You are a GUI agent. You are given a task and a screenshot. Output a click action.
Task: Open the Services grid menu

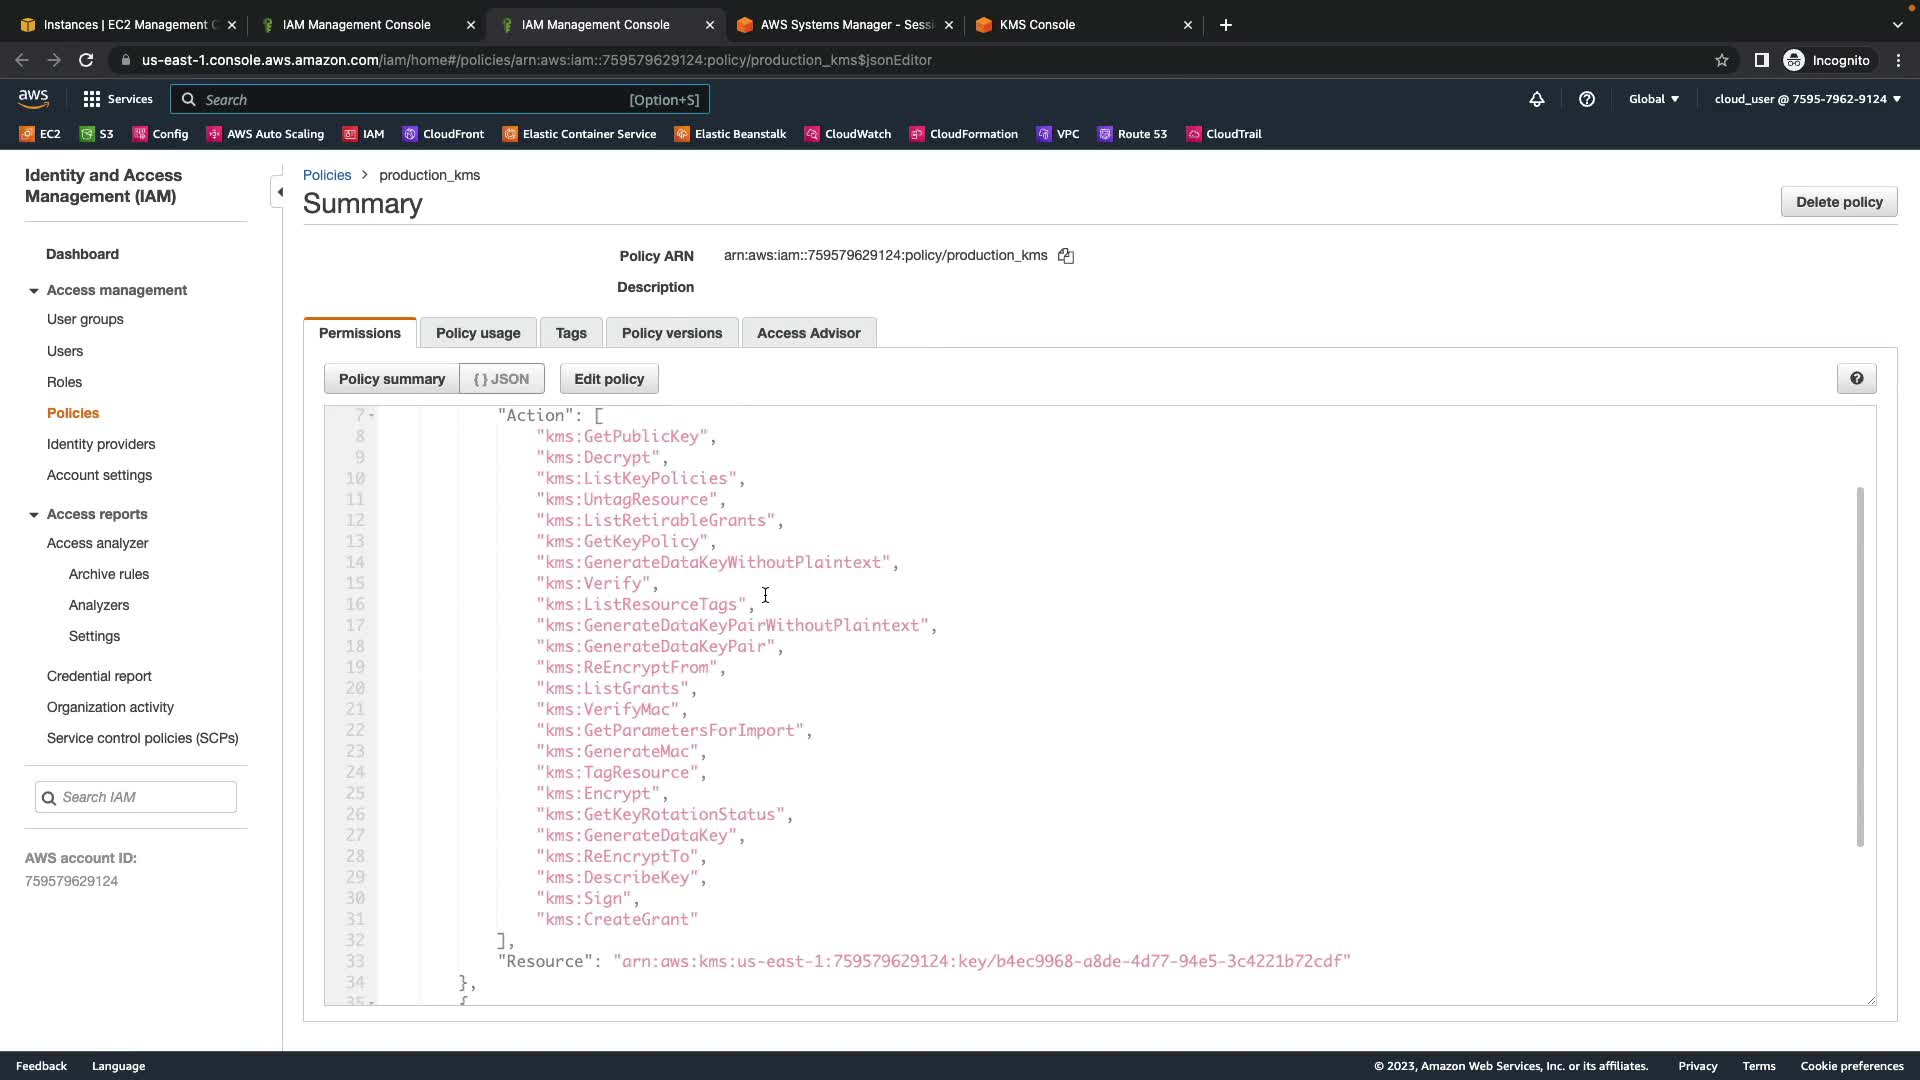point(117,99)
